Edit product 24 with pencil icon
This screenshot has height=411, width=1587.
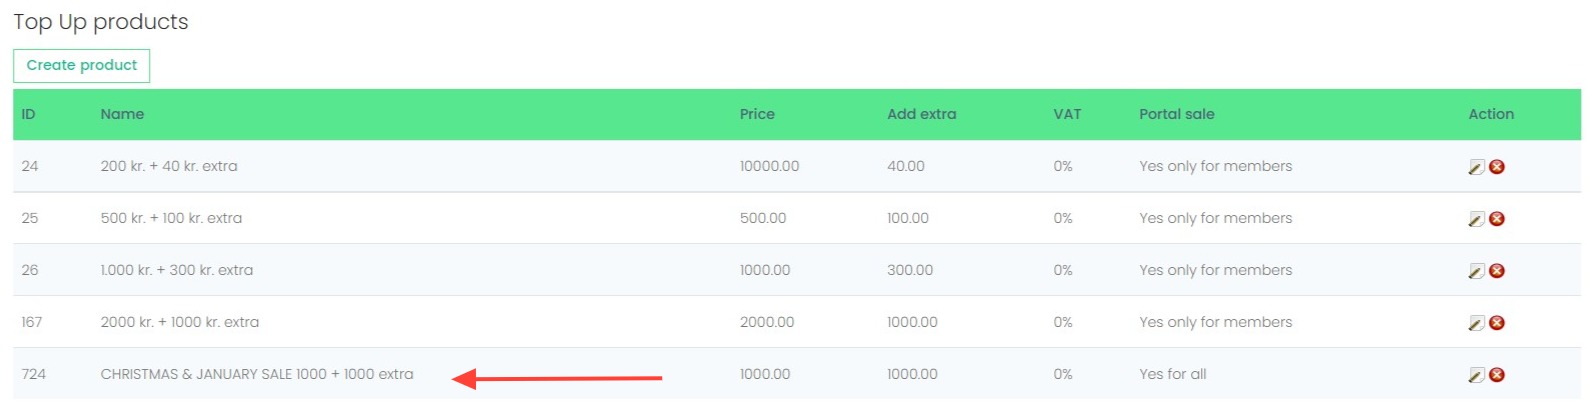coord(1475,167)
